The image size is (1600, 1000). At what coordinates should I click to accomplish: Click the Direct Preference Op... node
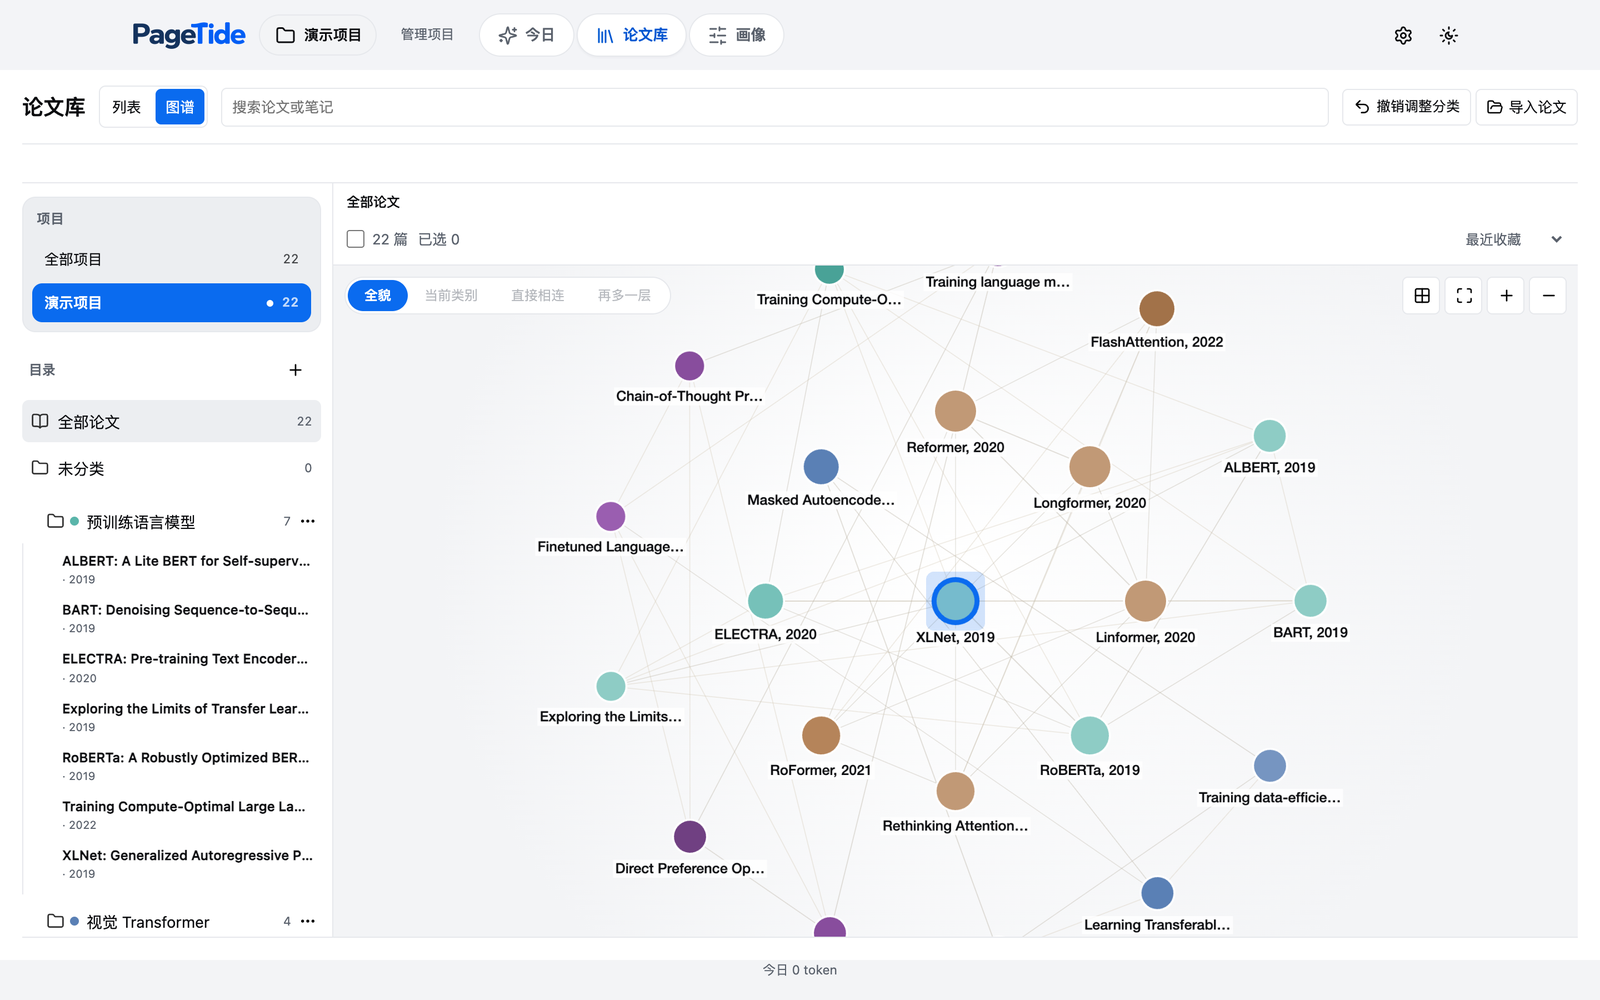pos(690,836)
